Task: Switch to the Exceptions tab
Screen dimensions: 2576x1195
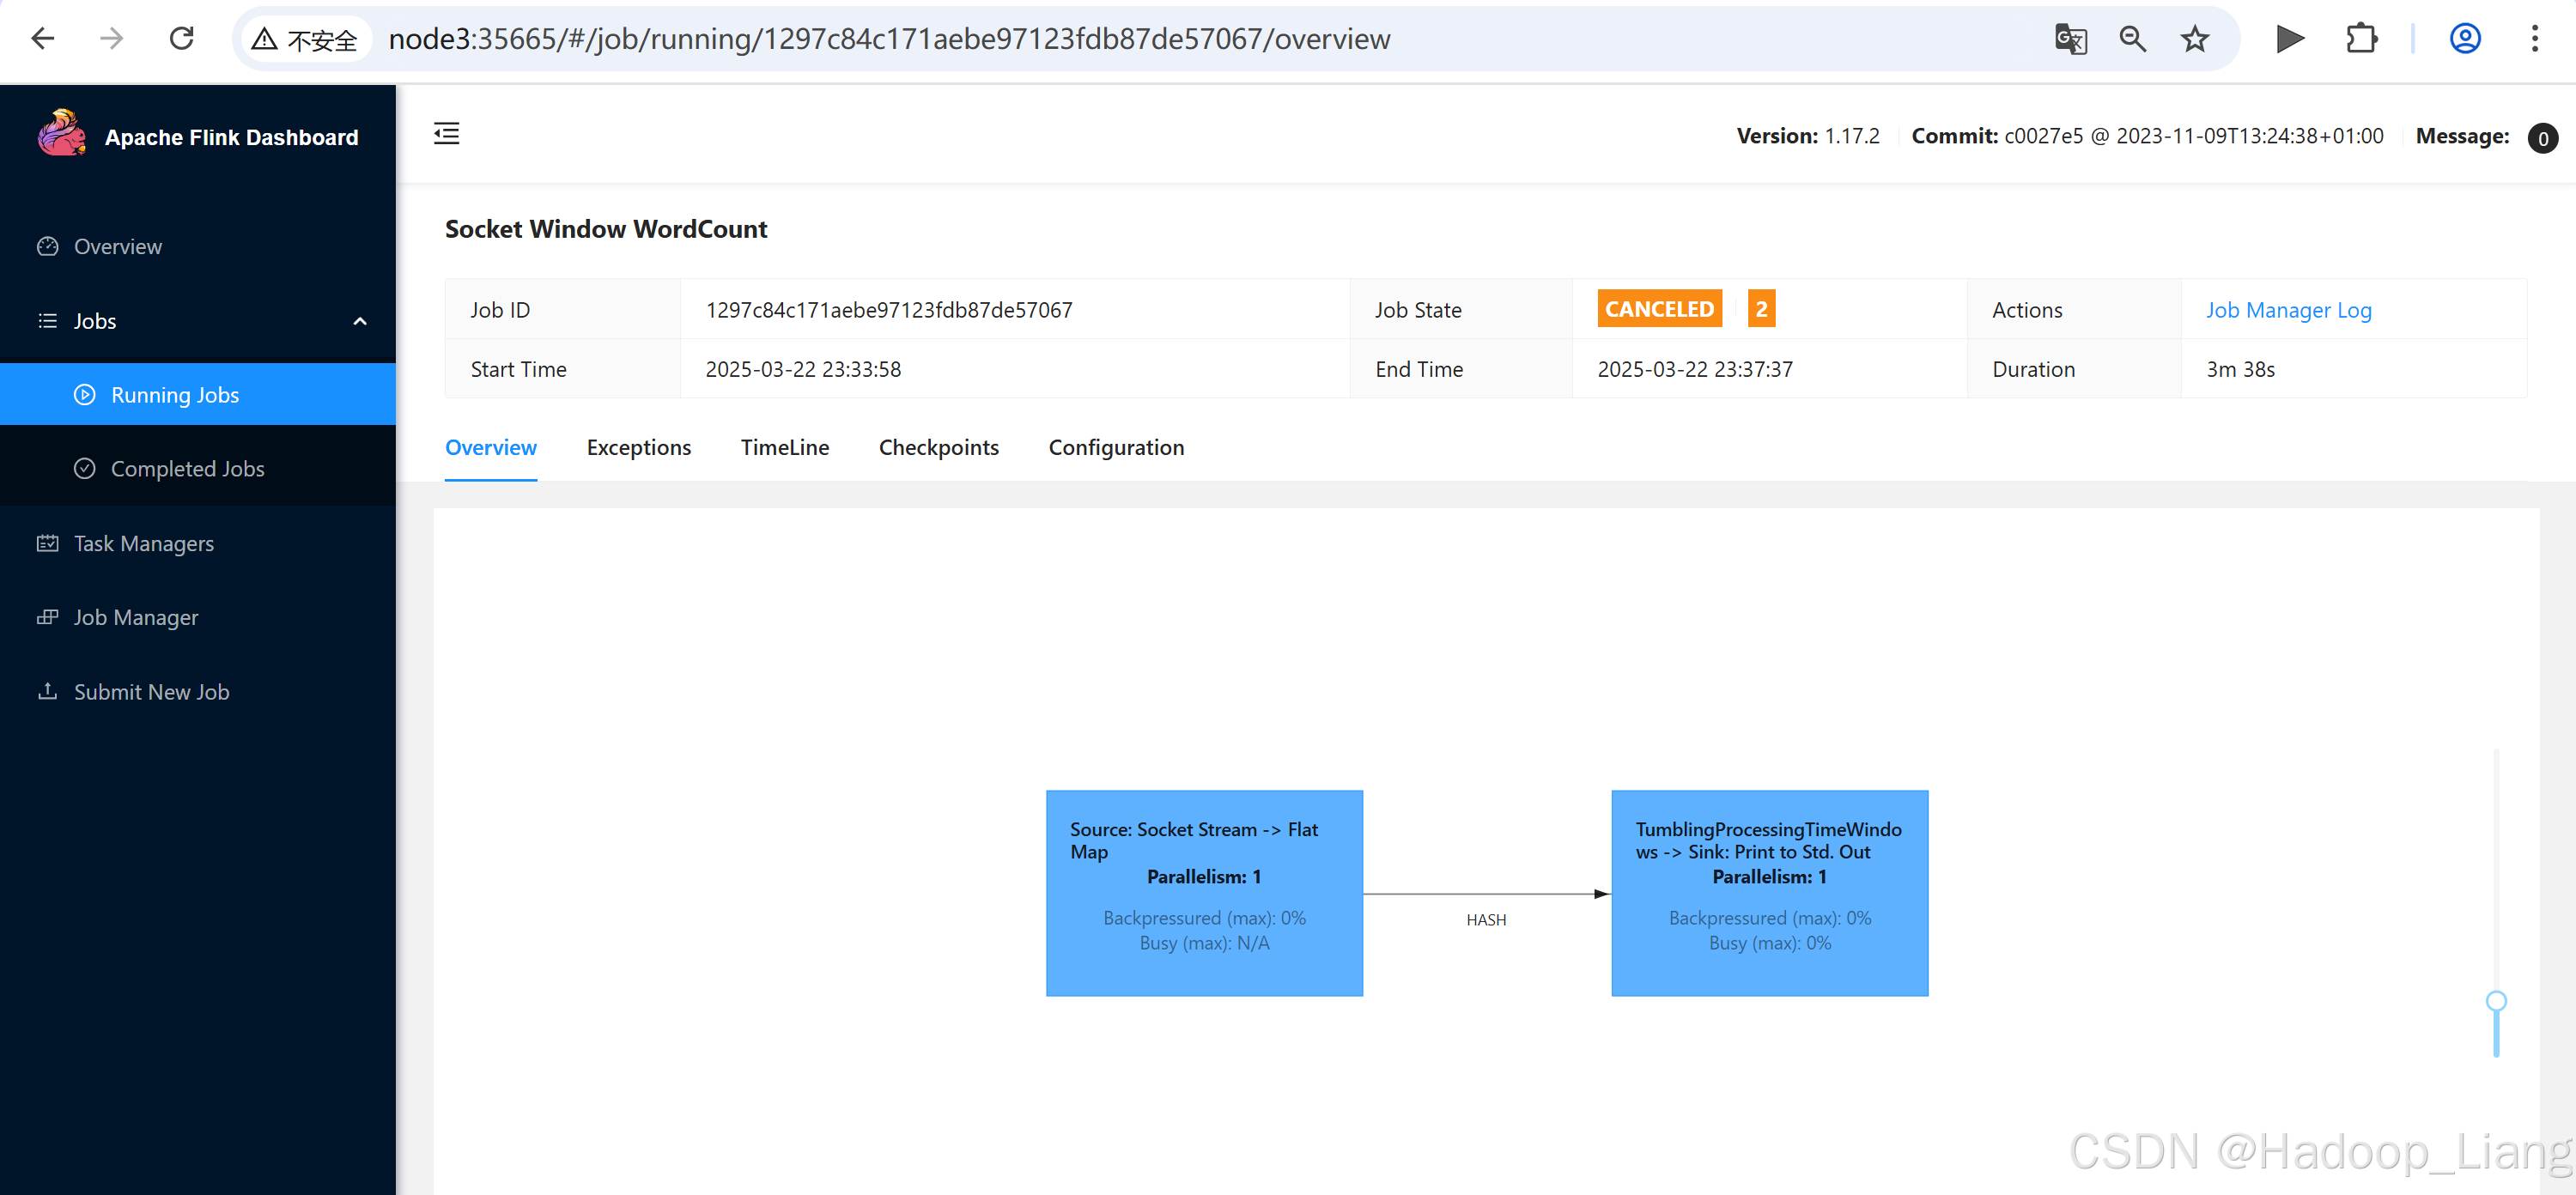Action: tap(638, 448)
